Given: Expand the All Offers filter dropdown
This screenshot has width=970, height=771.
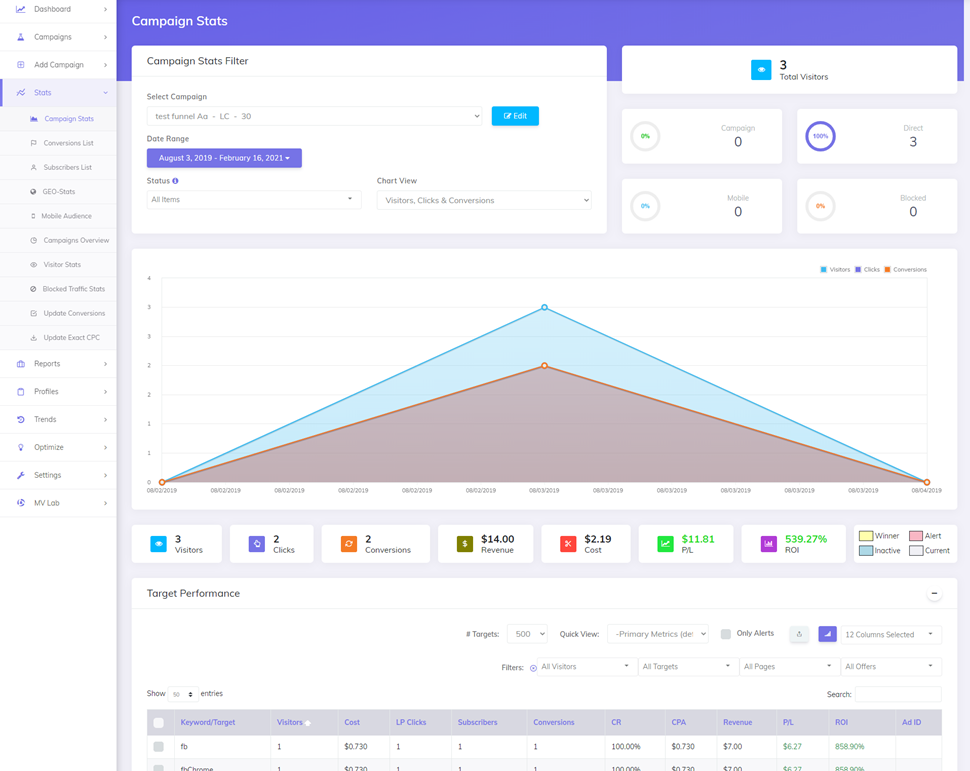Looking at the screenshot, I should click(x=890, y=666).
